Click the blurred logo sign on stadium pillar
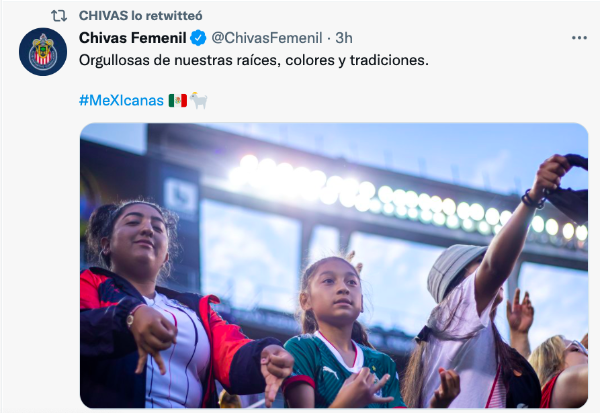 (181, 196)
